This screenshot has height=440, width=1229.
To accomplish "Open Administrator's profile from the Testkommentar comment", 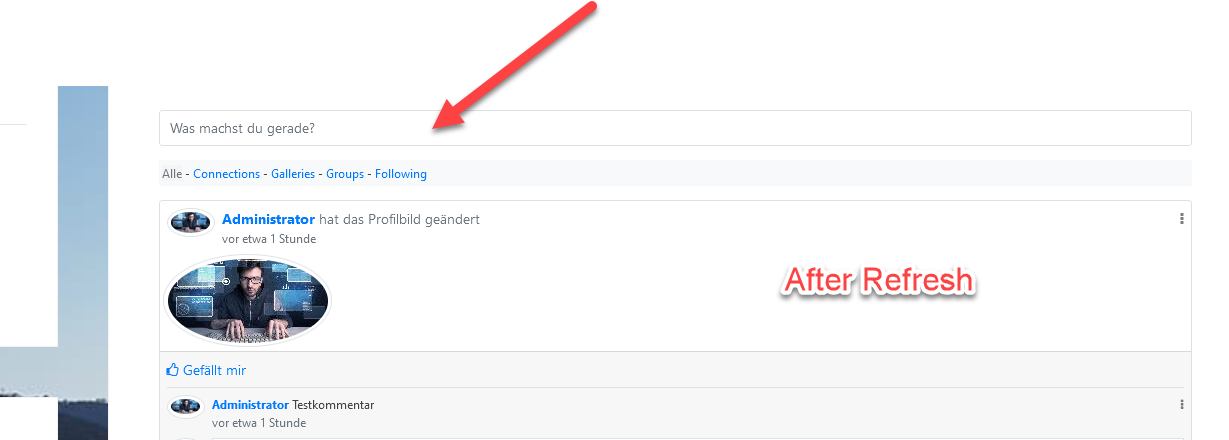I will pyautogui.click(x=250, y=405).
